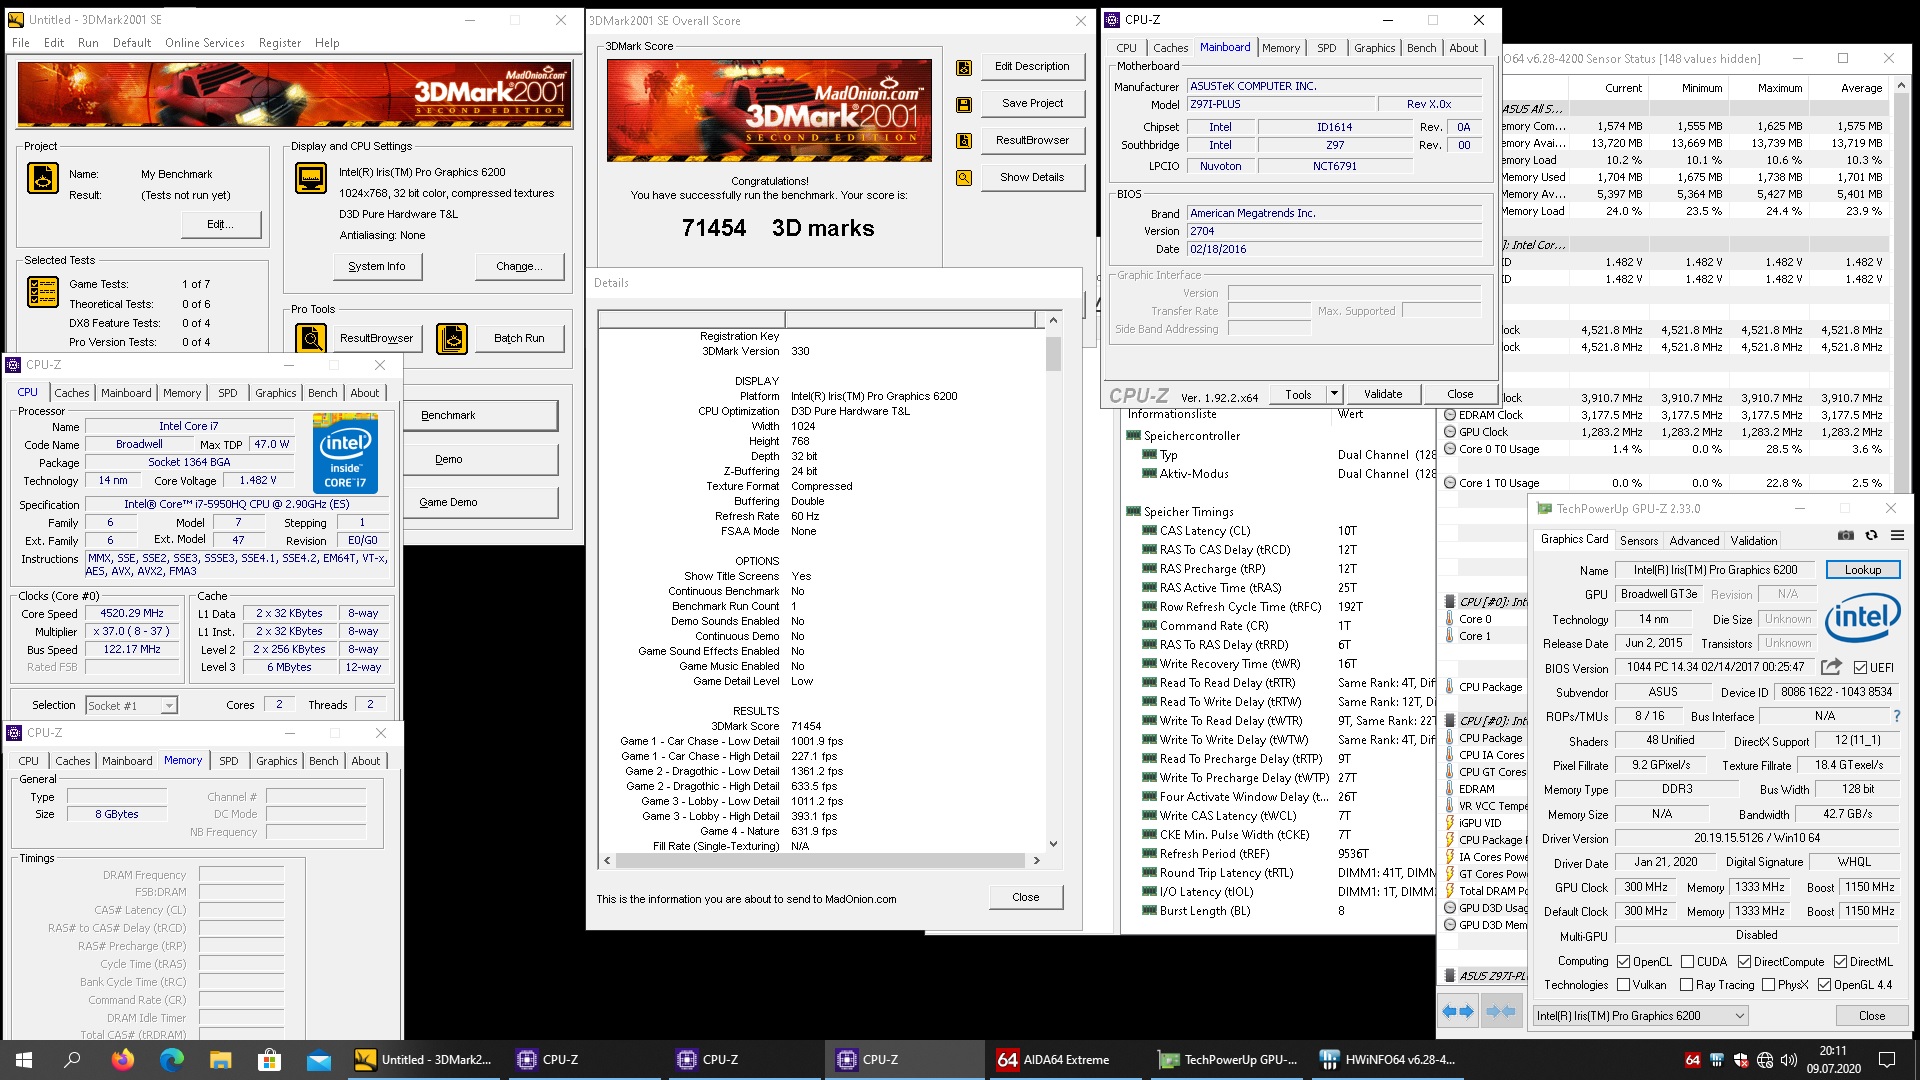The width and height of the screenshot is (1920, 1080).
Task: Click the Edit... button under Project
Action: click(x=220, y=224)
